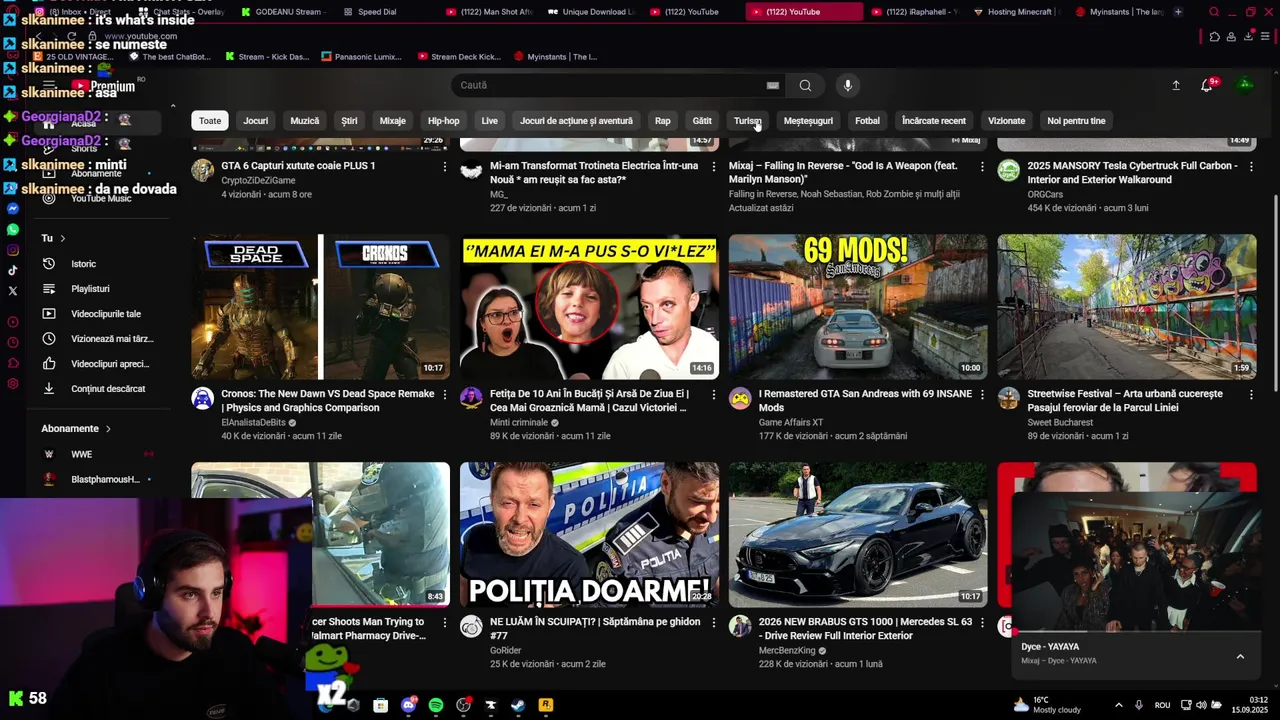Open browser sidebar history clock icon
This screenshot has width=1280, height=720.
tap(13, 343)
